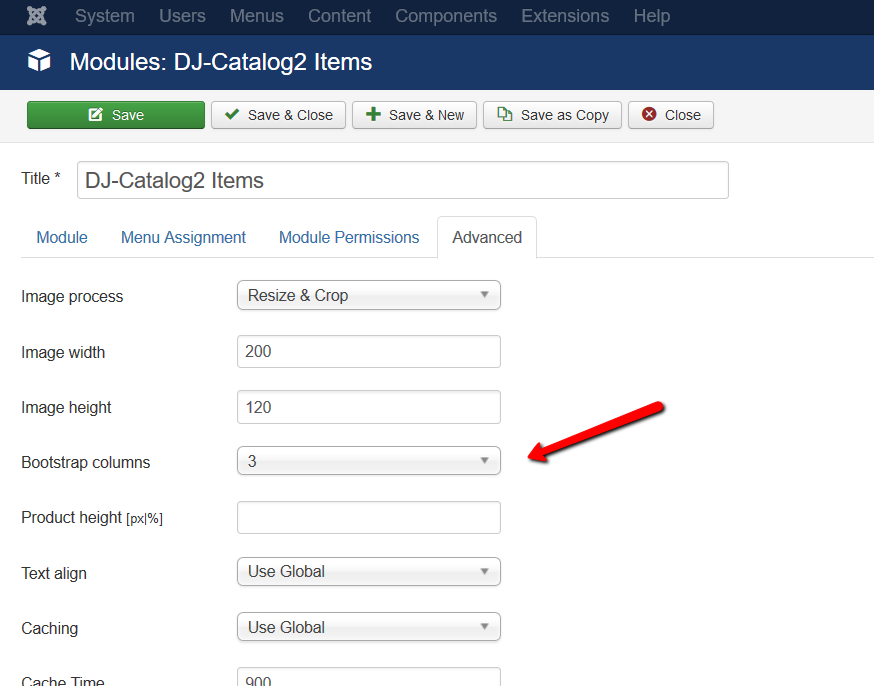Open the Module Permissions tab
Viewport: 874px width, 686px height.
349,237
